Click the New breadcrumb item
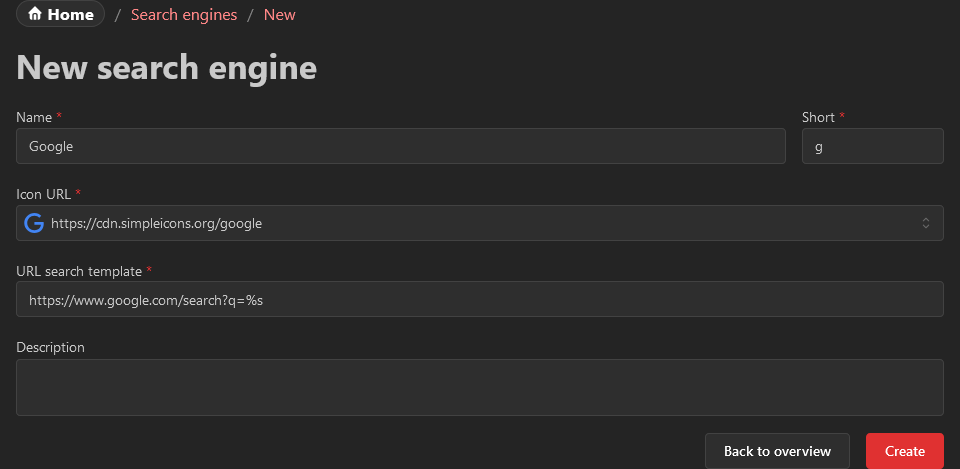Image resolution: width=960 pixels, height=469 pixels. [279, 15]
